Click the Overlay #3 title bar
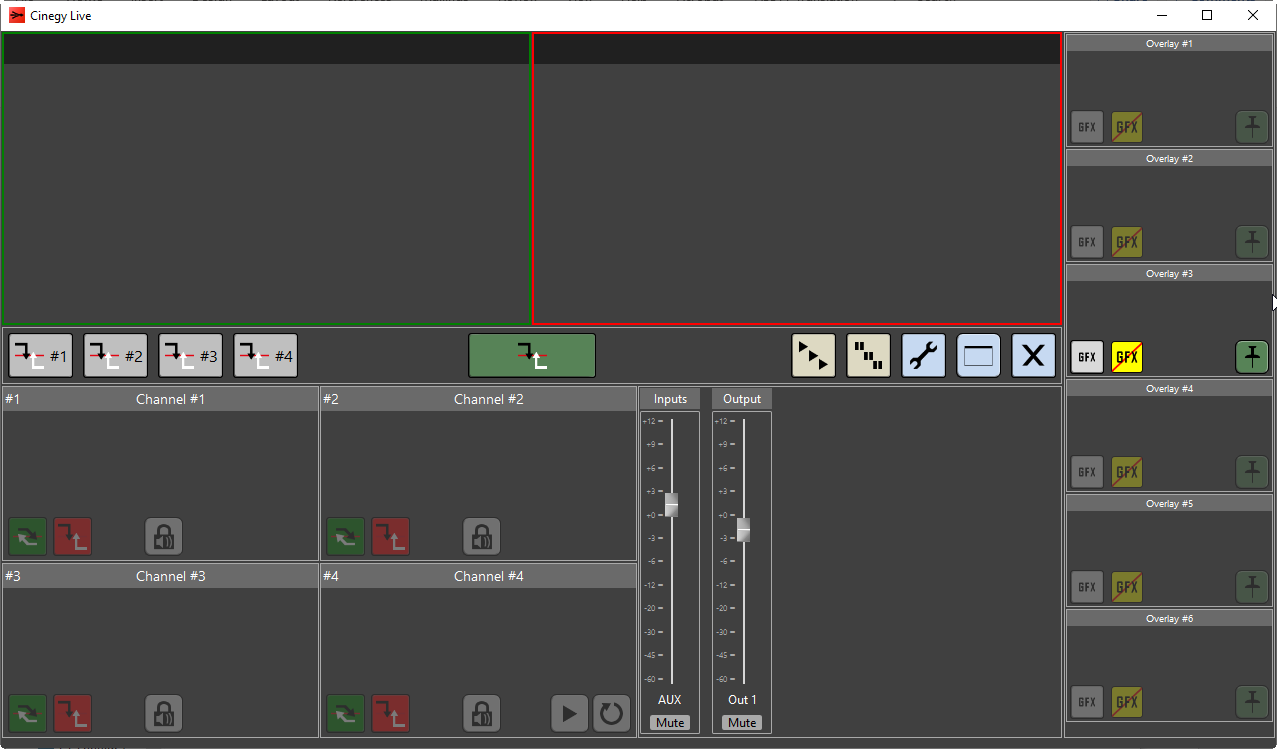1277x749 pixels. 1169,274
